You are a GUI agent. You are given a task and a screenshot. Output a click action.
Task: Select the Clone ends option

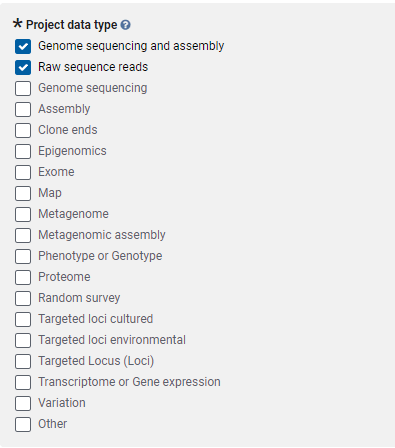pyautogui.click(x=23, y=130)
